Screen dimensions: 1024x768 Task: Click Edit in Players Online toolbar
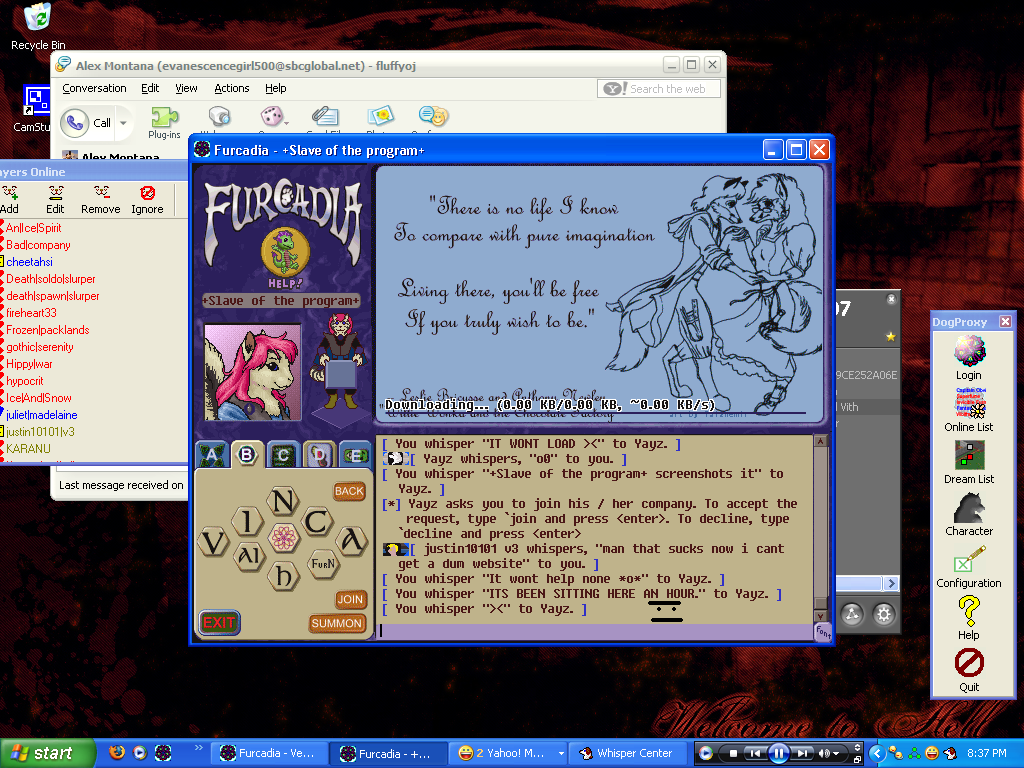55,200
